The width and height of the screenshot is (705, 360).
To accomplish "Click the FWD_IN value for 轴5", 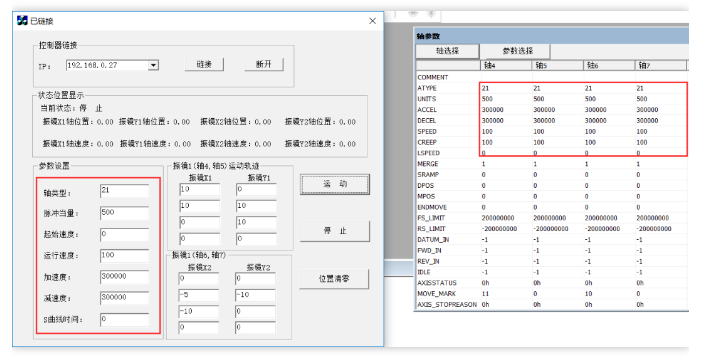I will tap(536, 250).
